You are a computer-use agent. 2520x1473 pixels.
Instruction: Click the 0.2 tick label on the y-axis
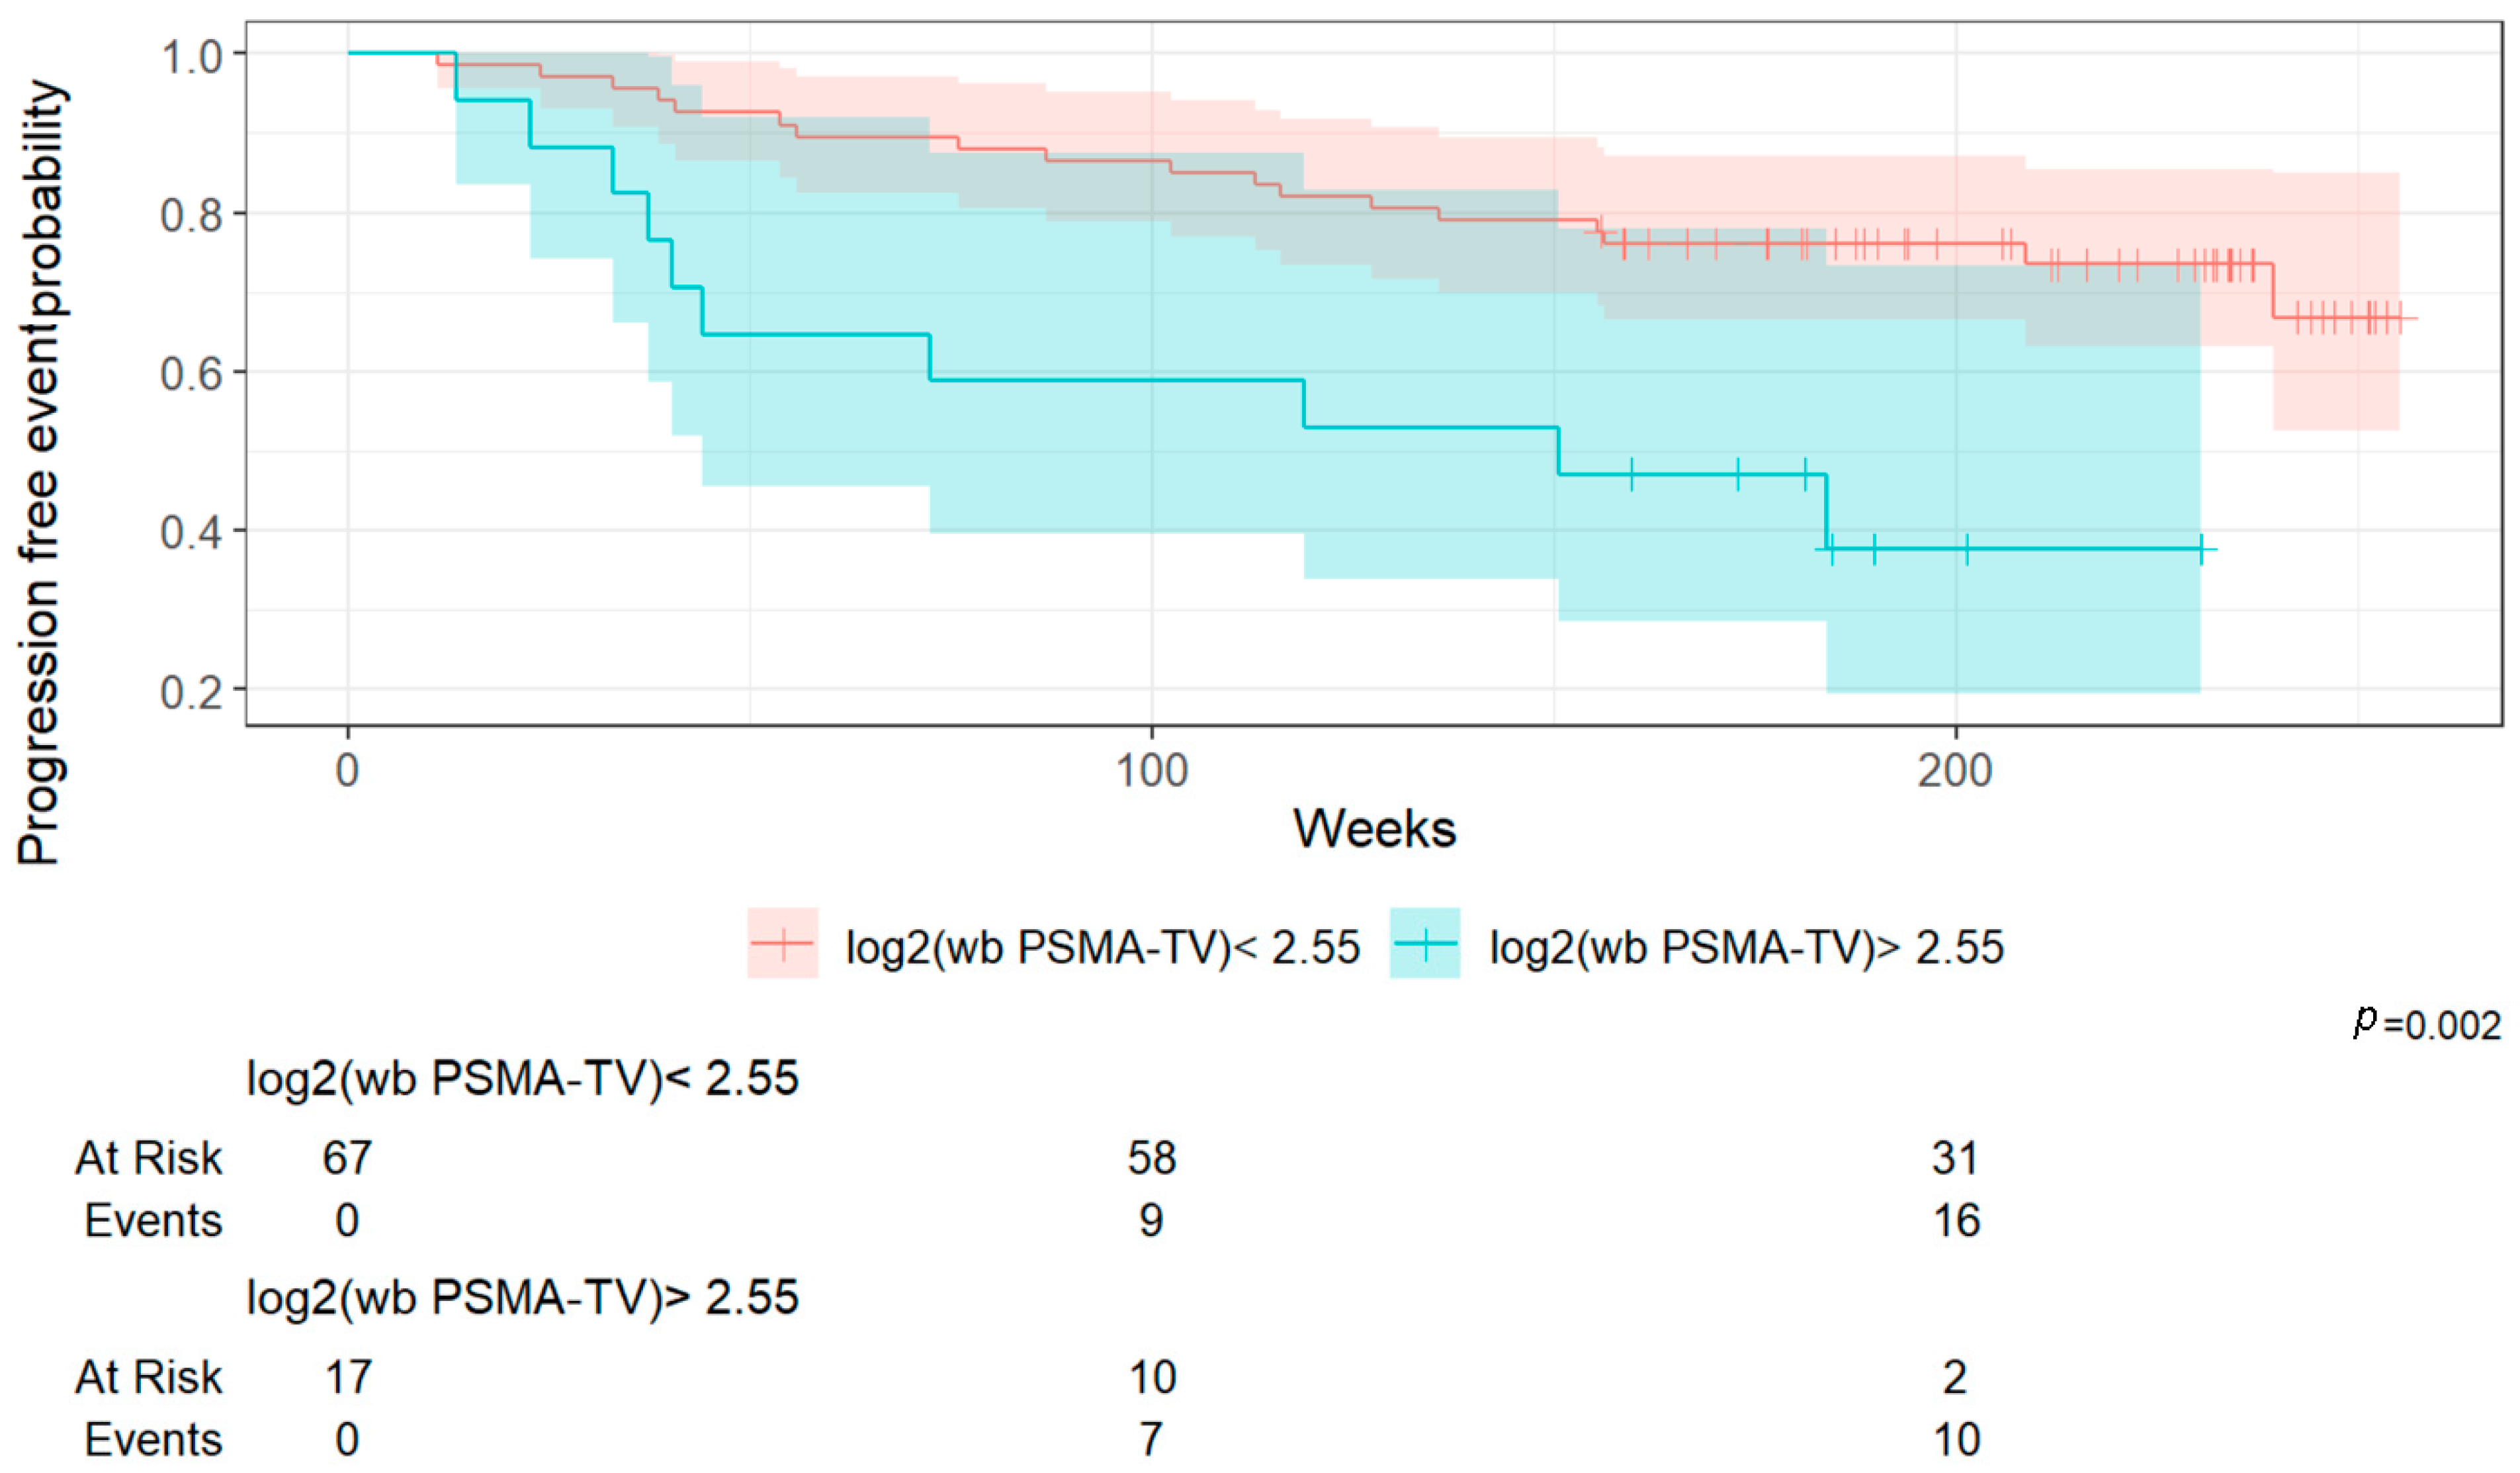pyautogui.click(x=191, y=691)
